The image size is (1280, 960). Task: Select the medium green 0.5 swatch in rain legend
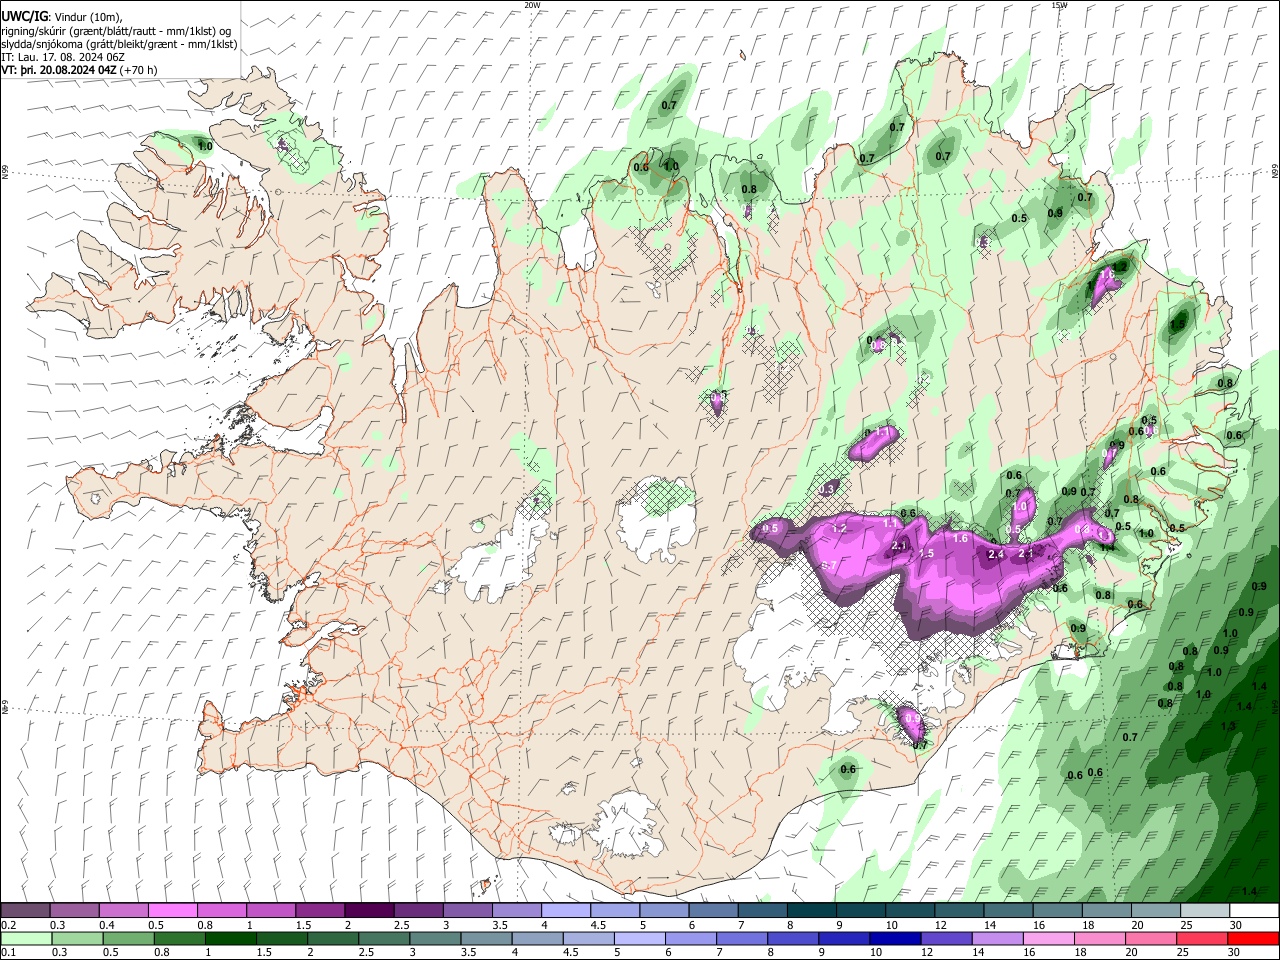(x=128, y=939)
